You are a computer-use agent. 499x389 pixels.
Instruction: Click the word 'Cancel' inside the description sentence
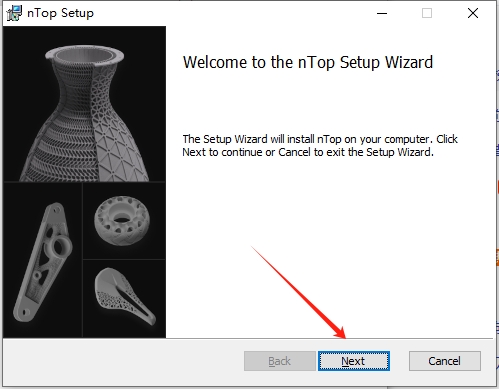click(294, 152)
